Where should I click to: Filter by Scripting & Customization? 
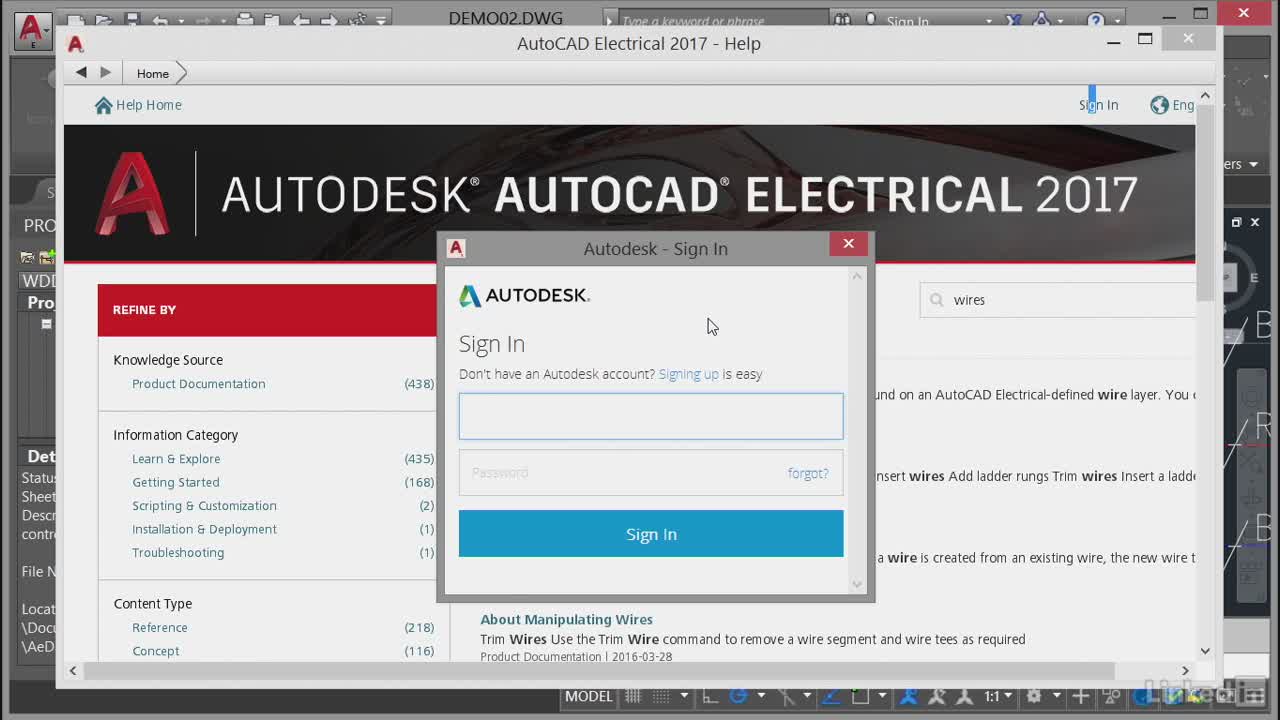(x=204, y=506)
